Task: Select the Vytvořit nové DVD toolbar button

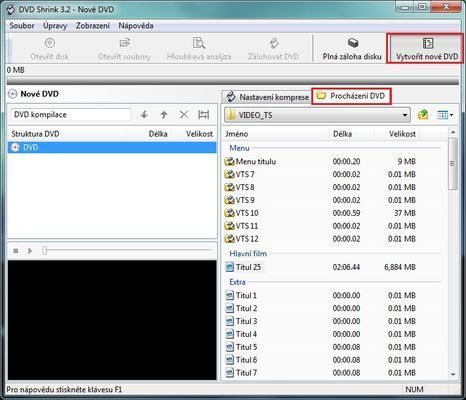Action: [x=427, y=49]
